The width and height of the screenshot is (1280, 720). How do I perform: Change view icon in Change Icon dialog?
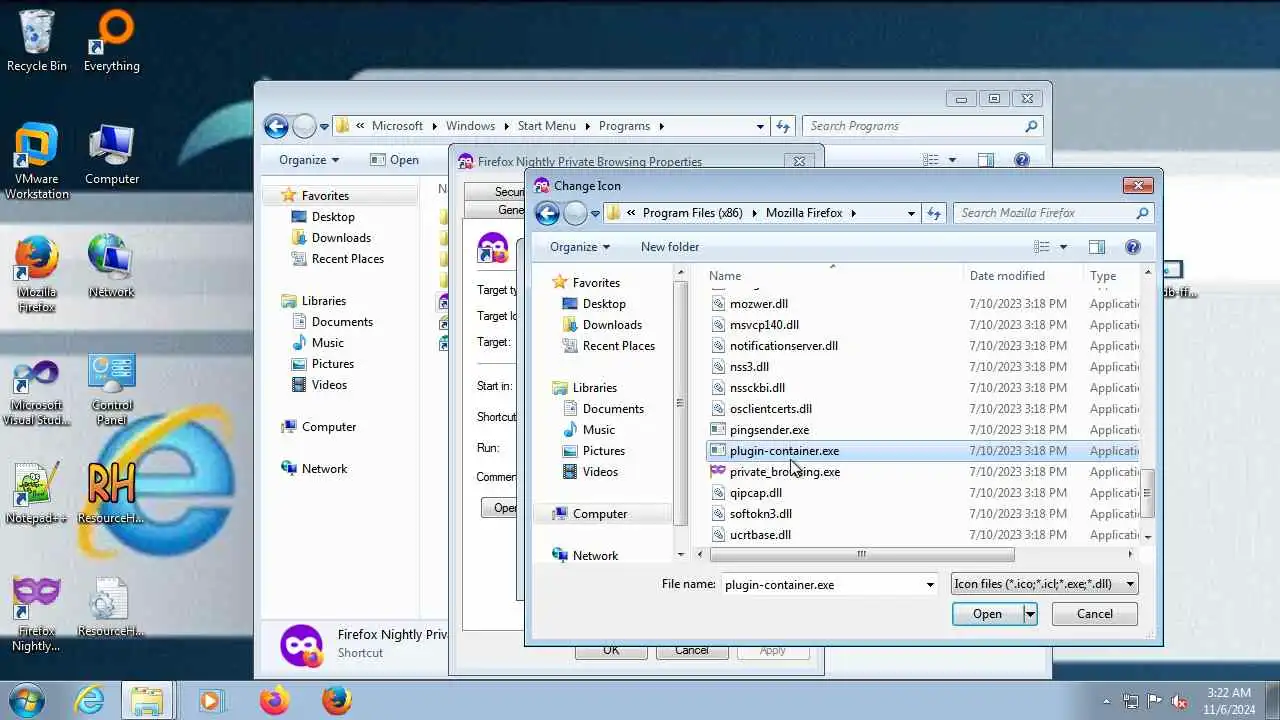(x=1042, y=247)
